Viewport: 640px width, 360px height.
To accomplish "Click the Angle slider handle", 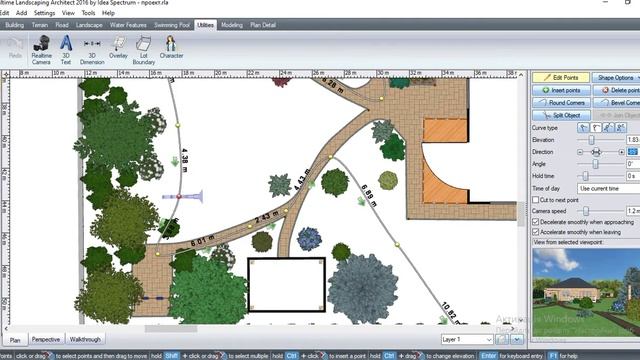I will tap(596, 164).
